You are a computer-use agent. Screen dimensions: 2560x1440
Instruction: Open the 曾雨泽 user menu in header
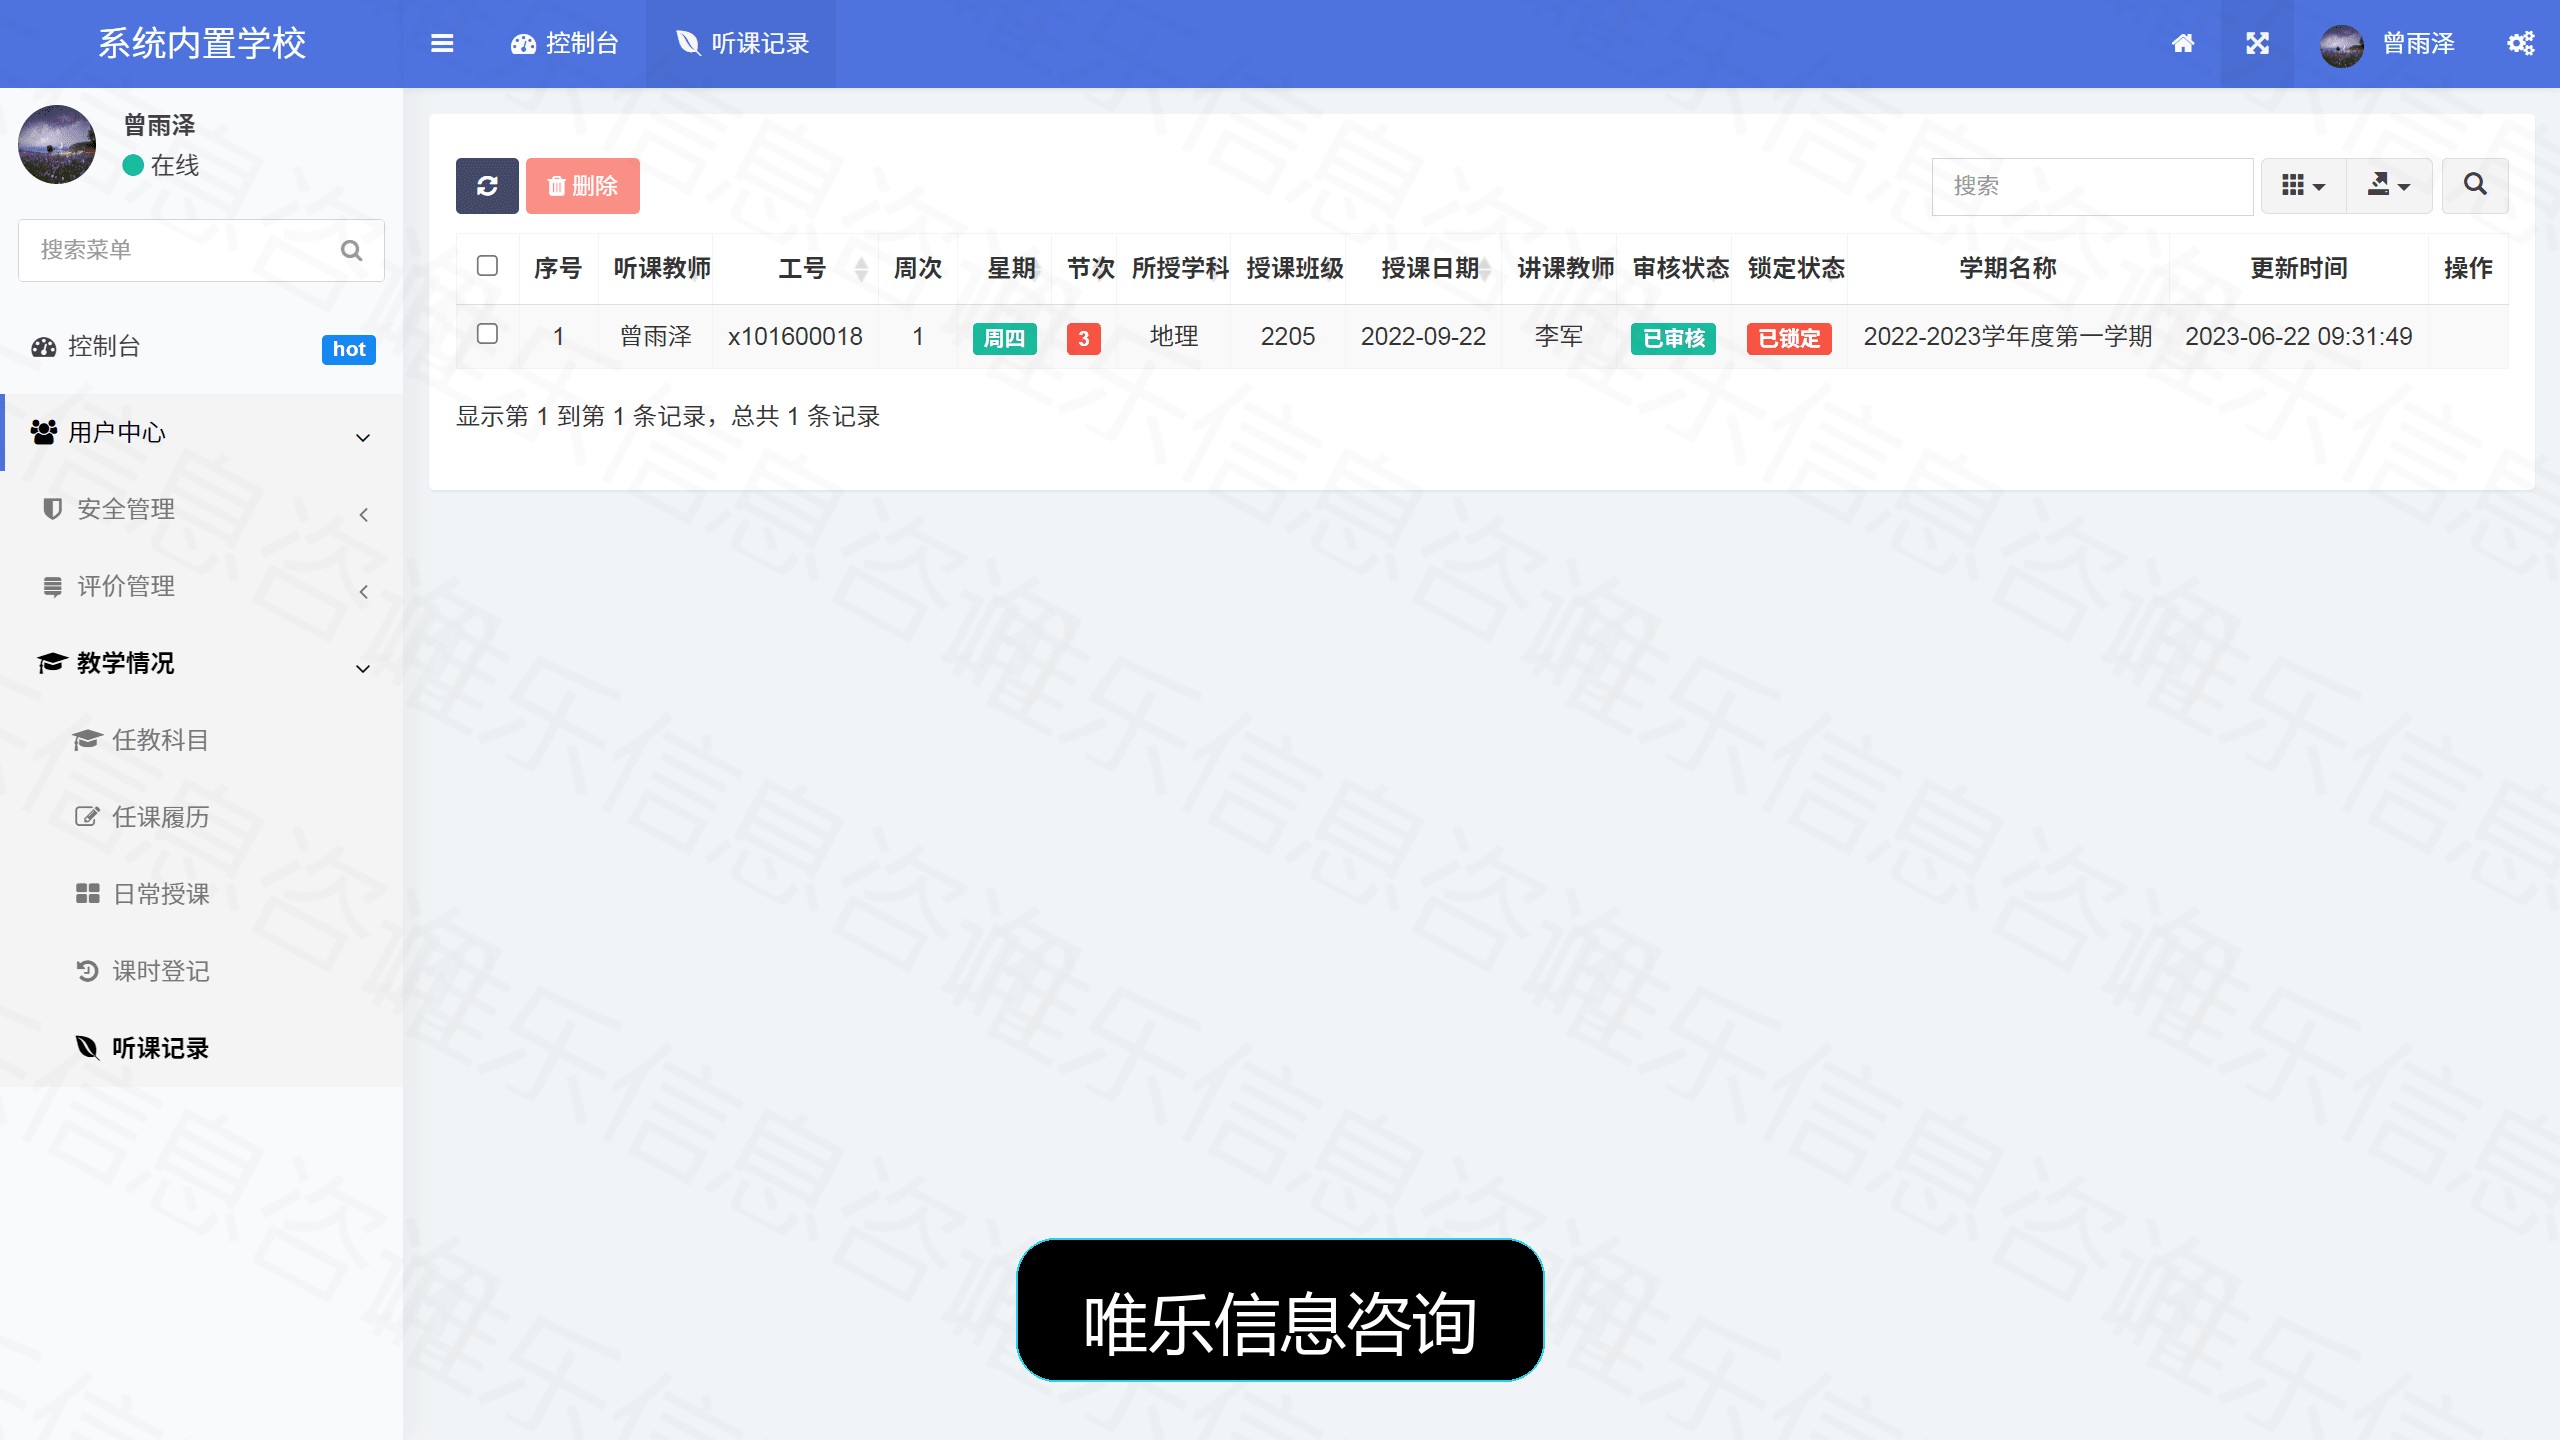point(2387,44)
